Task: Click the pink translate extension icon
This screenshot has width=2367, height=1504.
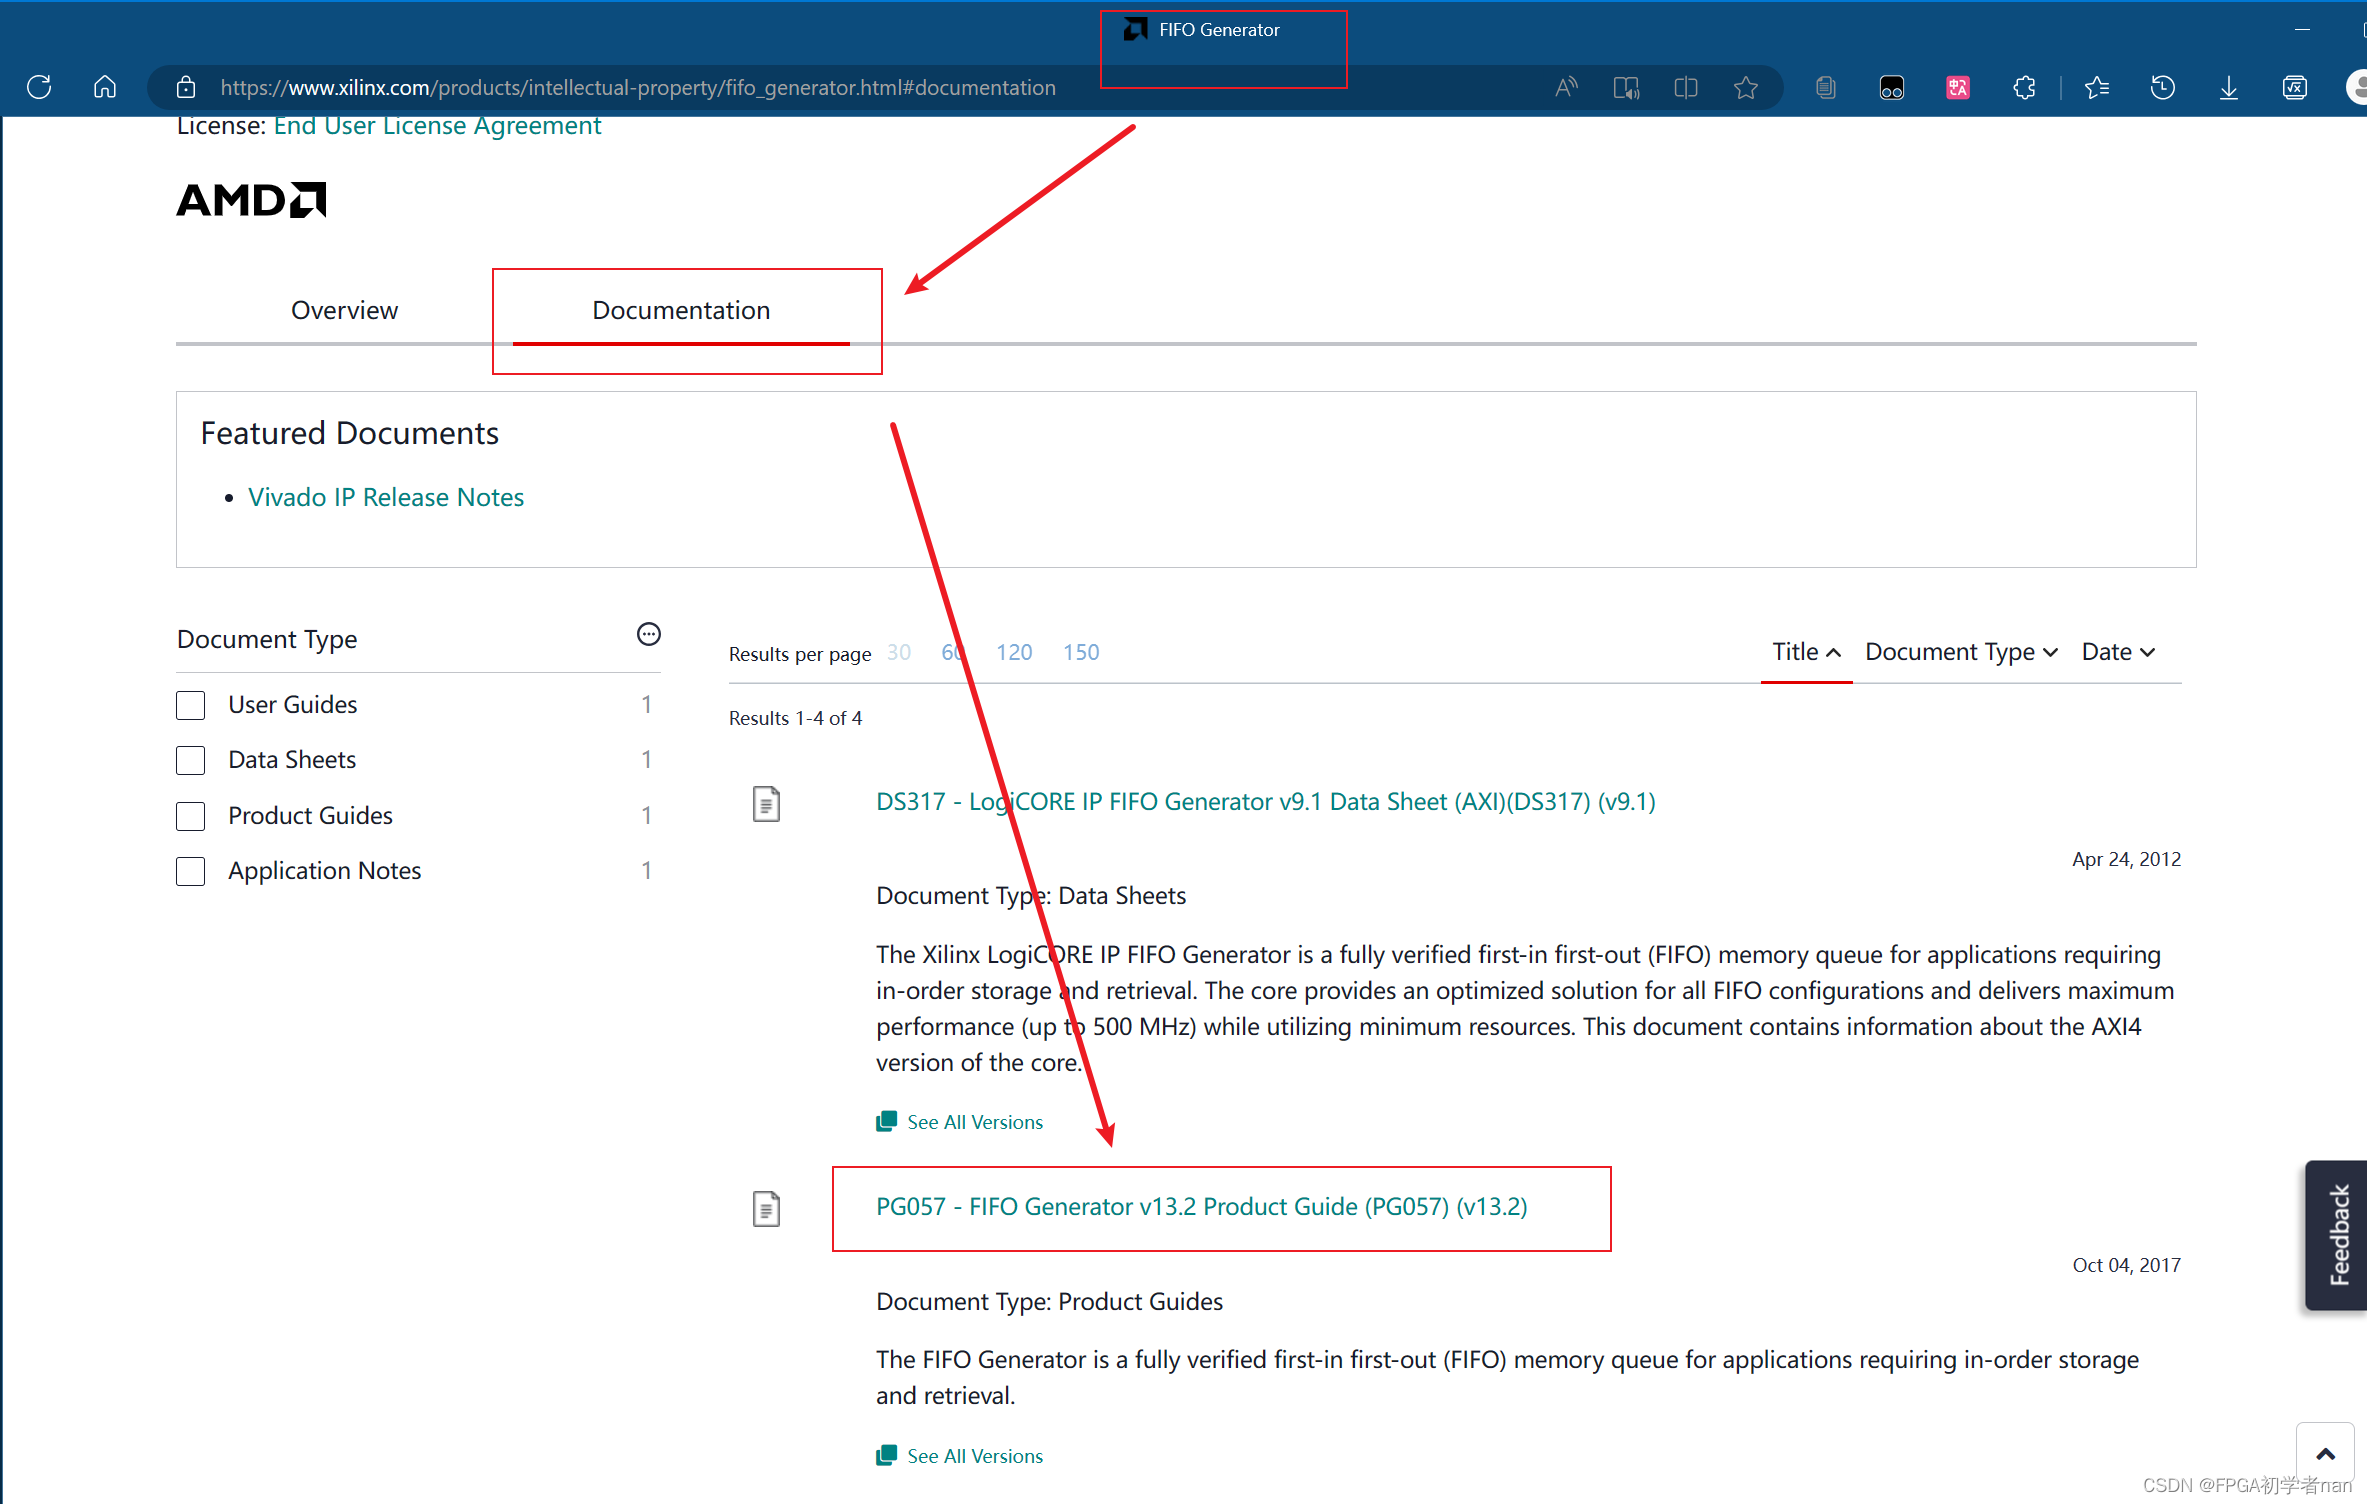Action: [1958, 88]
